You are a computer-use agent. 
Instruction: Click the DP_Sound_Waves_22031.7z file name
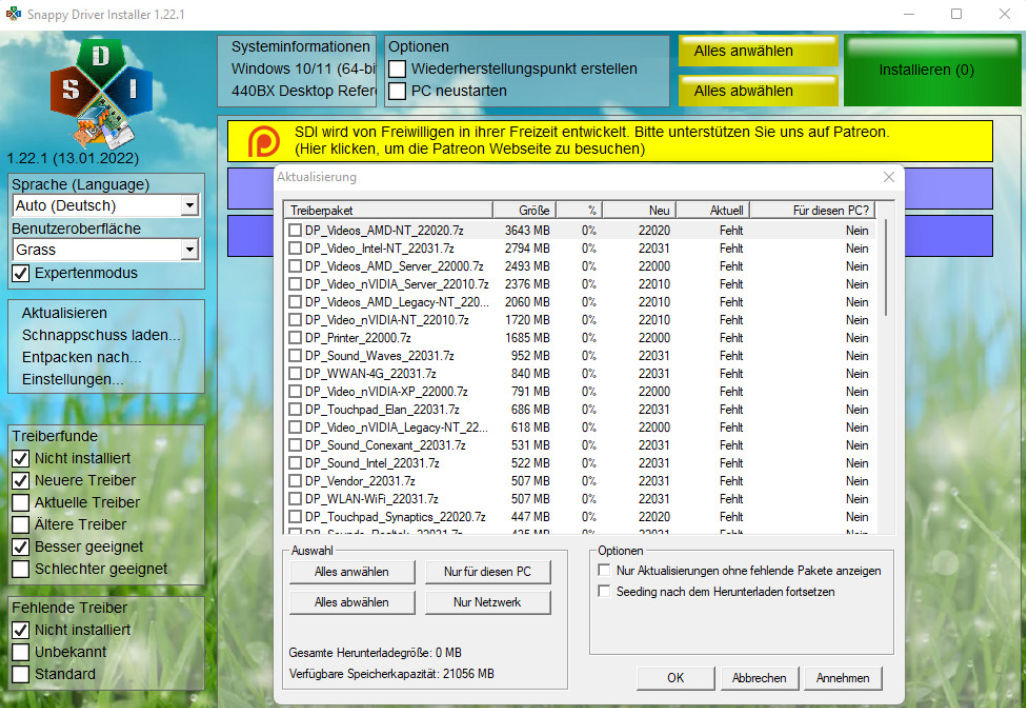(x=380, y=356)
